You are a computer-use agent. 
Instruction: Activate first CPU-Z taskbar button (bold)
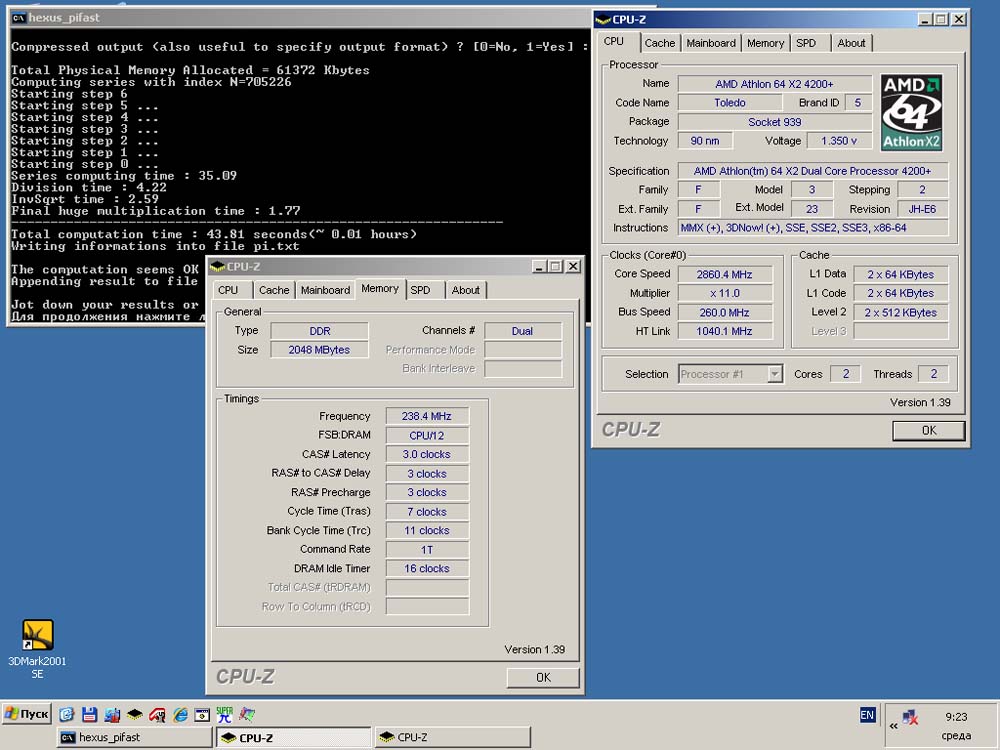click(x=293, y=738)
